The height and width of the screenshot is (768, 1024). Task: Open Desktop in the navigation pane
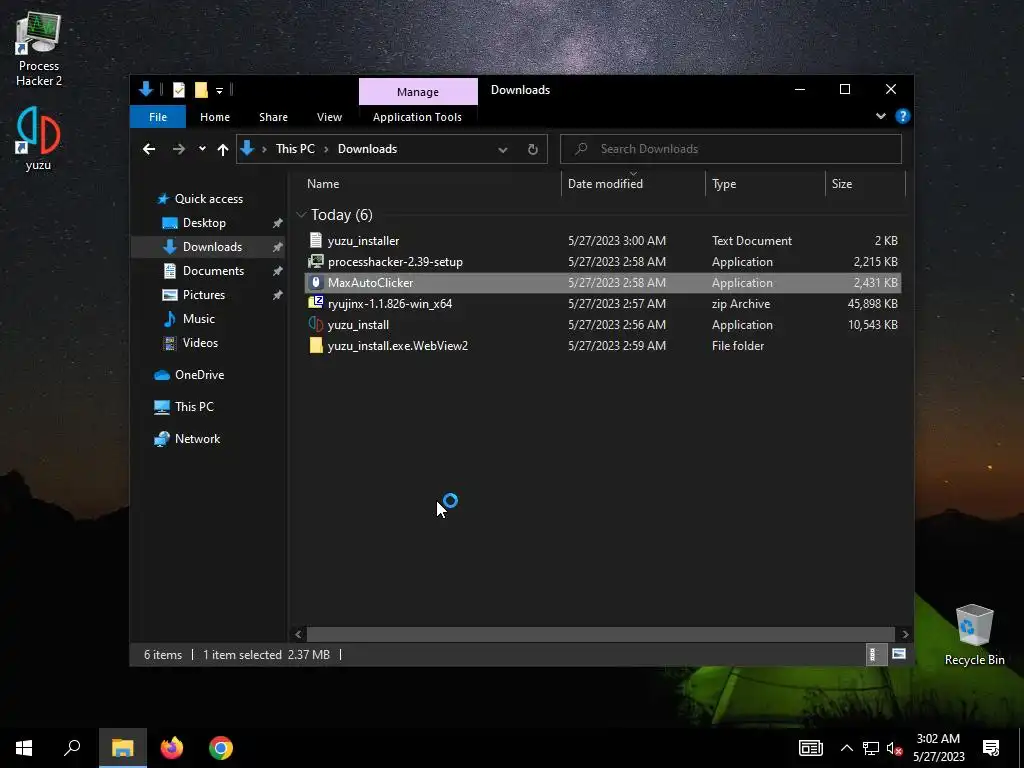(204, 223)
